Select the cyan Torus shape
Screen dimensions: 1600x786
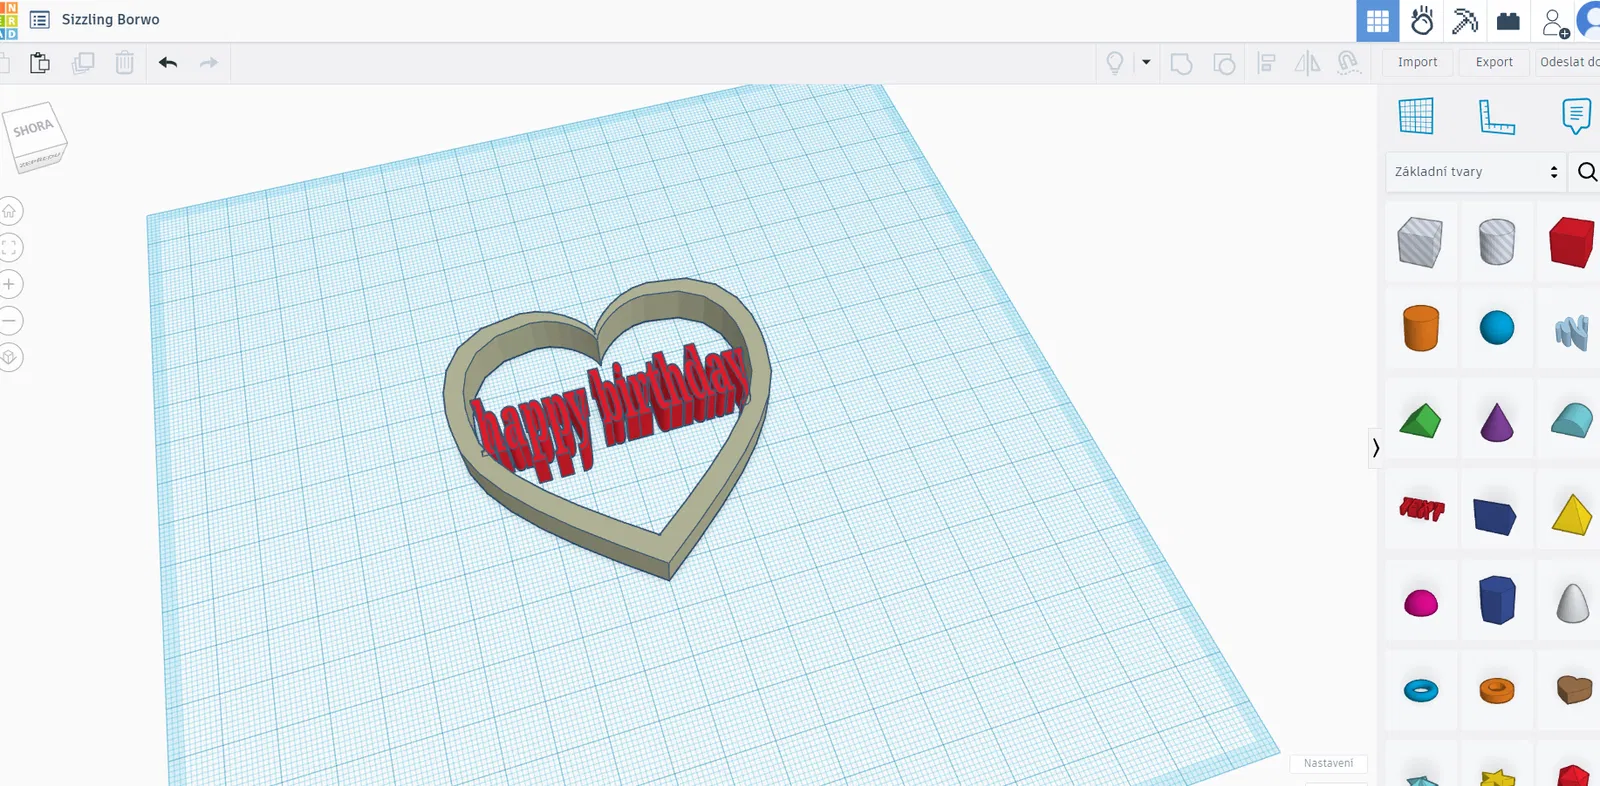[1421, 690]
